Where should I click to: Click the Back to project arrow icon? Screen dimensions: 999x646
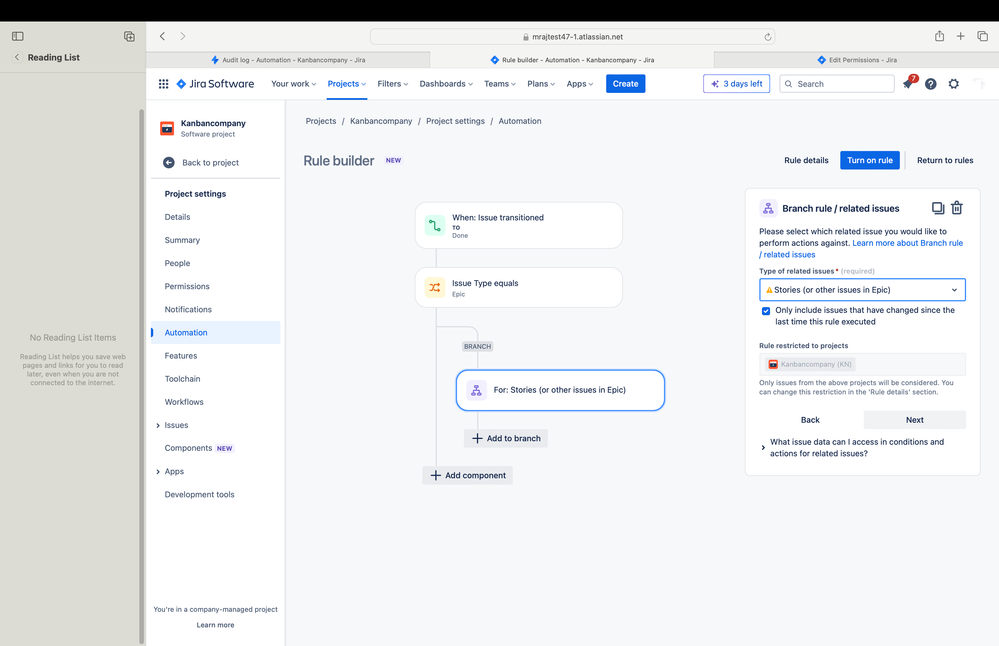point(169,162)
